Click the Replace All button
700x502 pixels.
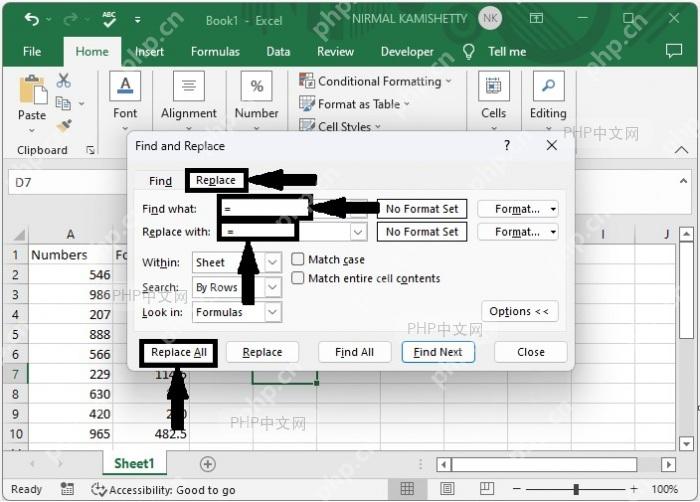[179, 352]
